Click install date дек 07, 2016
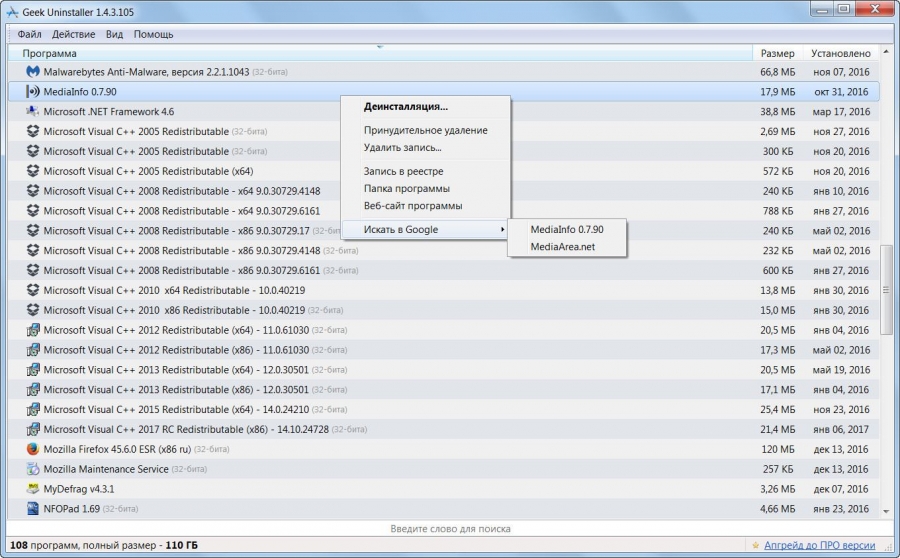Viewport: 900px width, 558px height. pyautogui.click(x=841, y=489)
